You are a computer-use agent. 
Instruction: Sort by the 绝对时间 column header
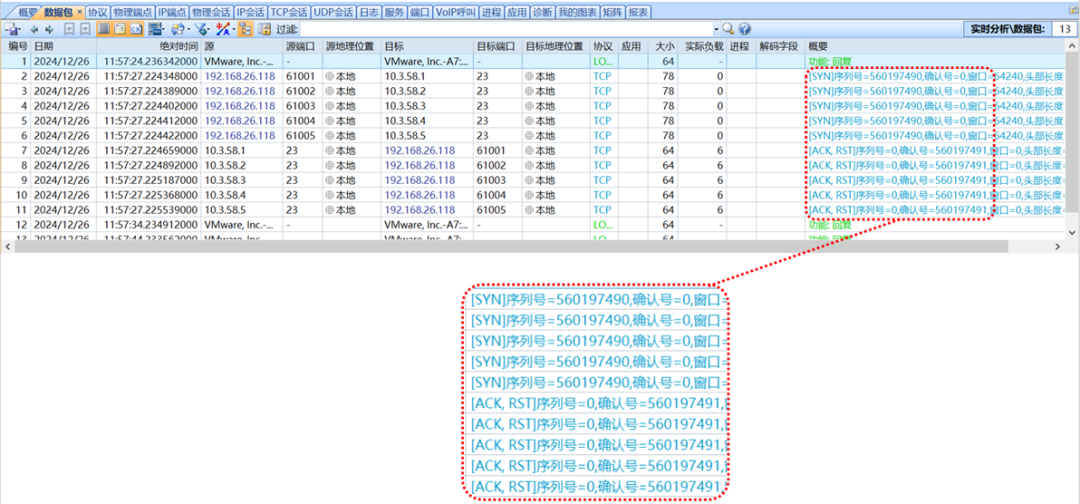178,46
